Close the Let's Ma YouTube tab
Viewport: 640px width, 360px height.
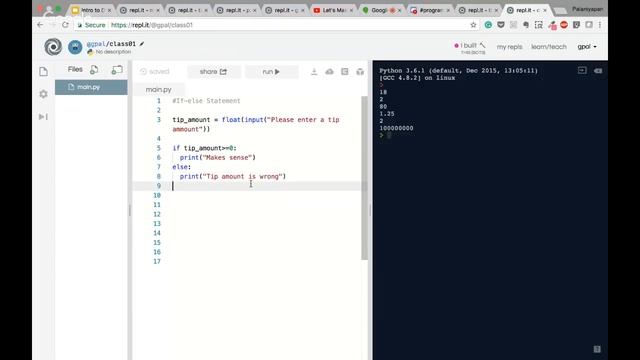click(351, 10)
